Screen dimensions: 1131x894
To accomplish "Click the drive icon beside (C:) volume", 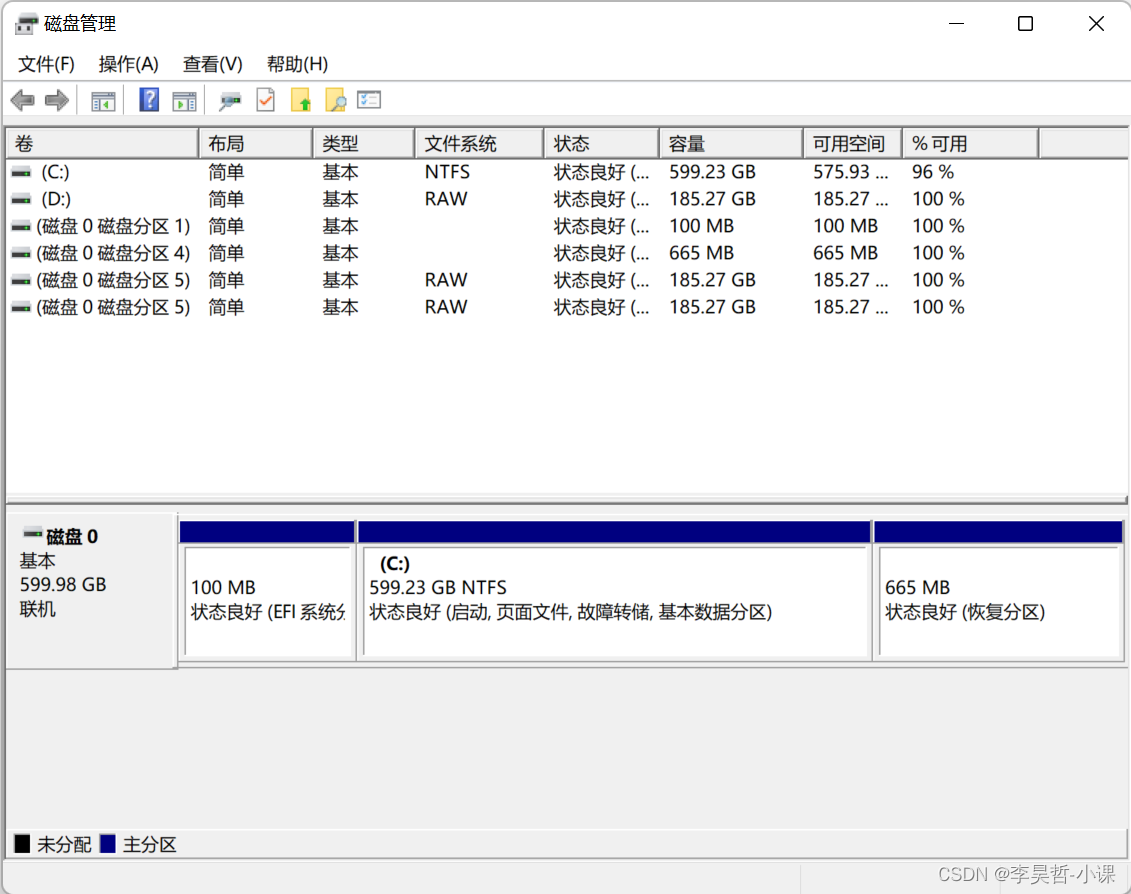I will pyautogui.click(x=22, y=172).
